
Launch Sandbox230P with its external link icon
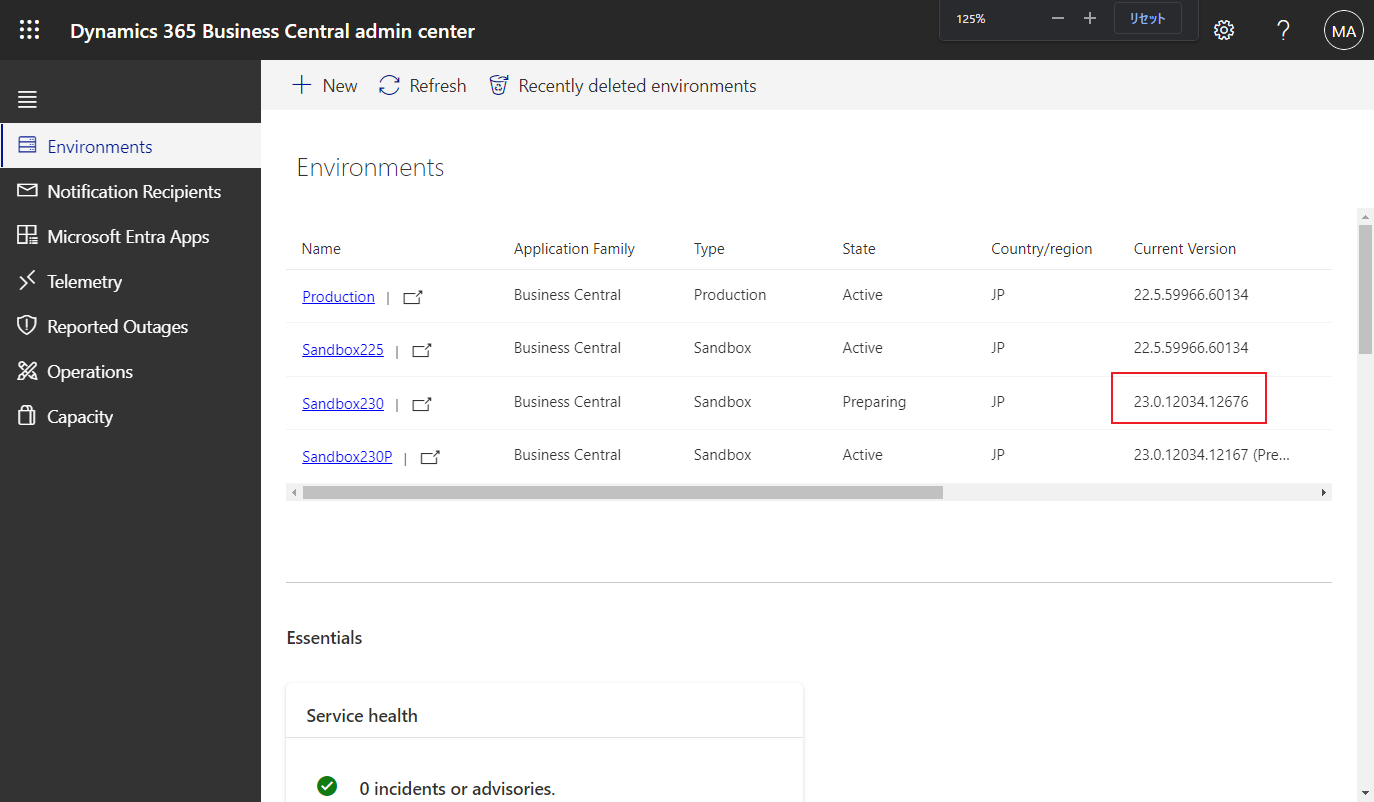click(429, 456)
